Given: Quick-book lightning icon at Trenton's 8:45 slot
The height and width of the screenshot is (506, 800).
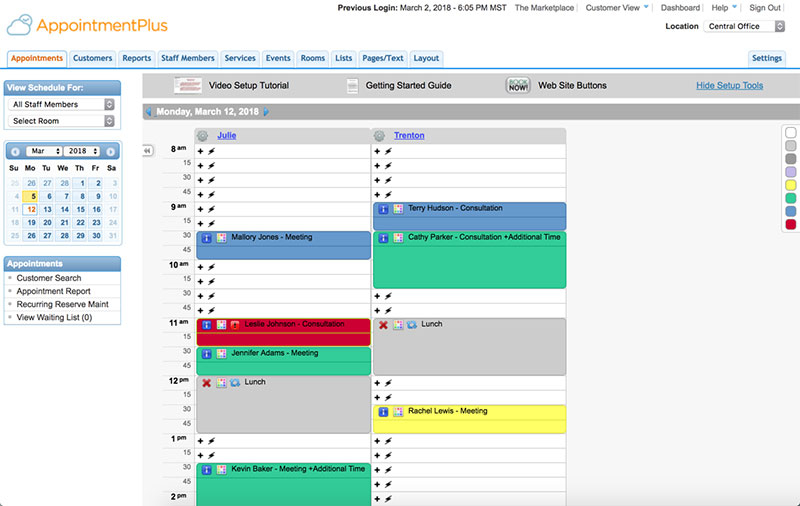Looking at the screenshot, I should tap(388, 194).
